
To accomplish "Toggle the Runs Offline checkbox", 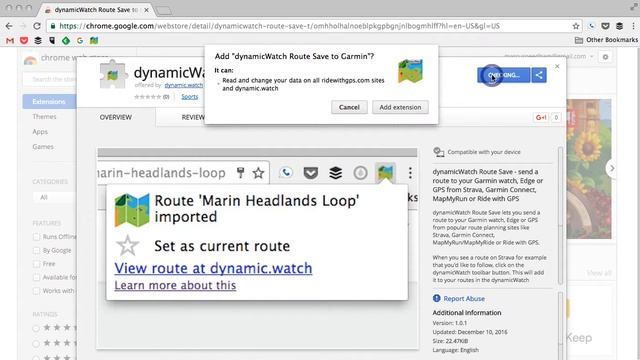I will [36, 237].
